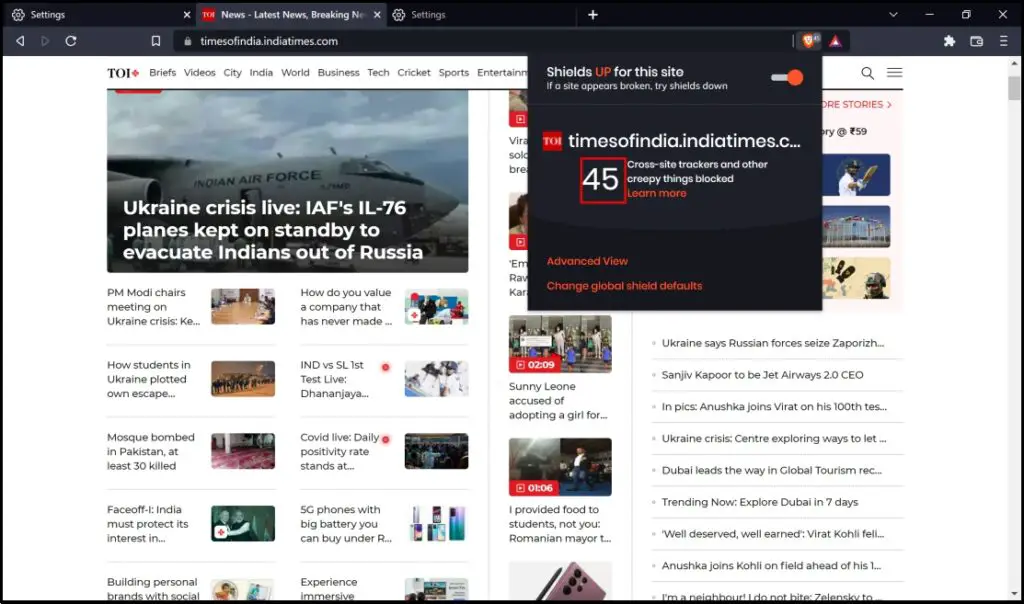Image resolution: width=1024 pixels, height=604 pixels.
Task: Toggle Shields off for this site
Action: click(x=787, y=77)
